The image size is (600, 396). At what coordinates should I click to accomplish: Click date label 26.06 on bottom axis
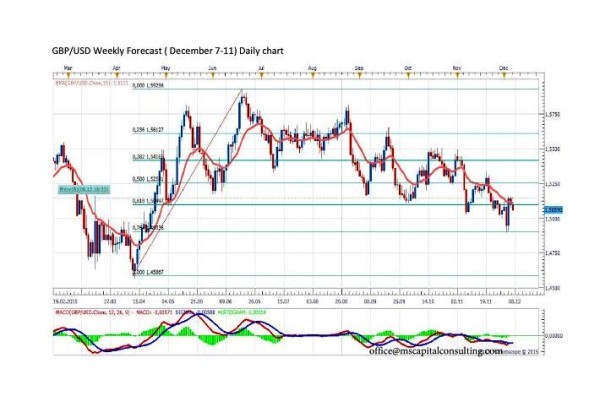coord(254,302)
